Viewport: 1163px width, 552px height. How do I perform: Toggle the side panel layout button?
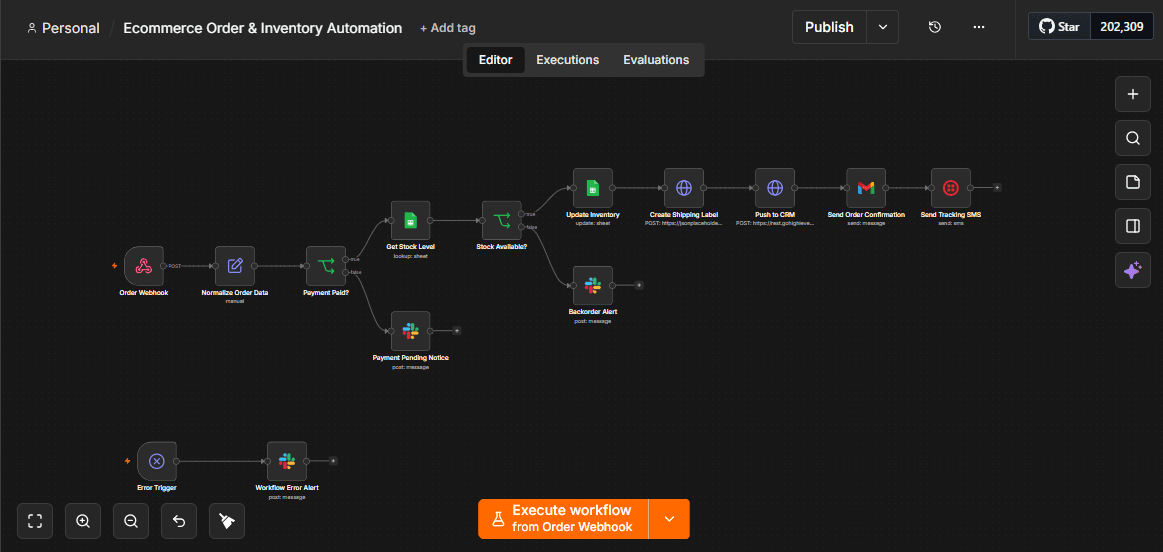pos(1133,226)
